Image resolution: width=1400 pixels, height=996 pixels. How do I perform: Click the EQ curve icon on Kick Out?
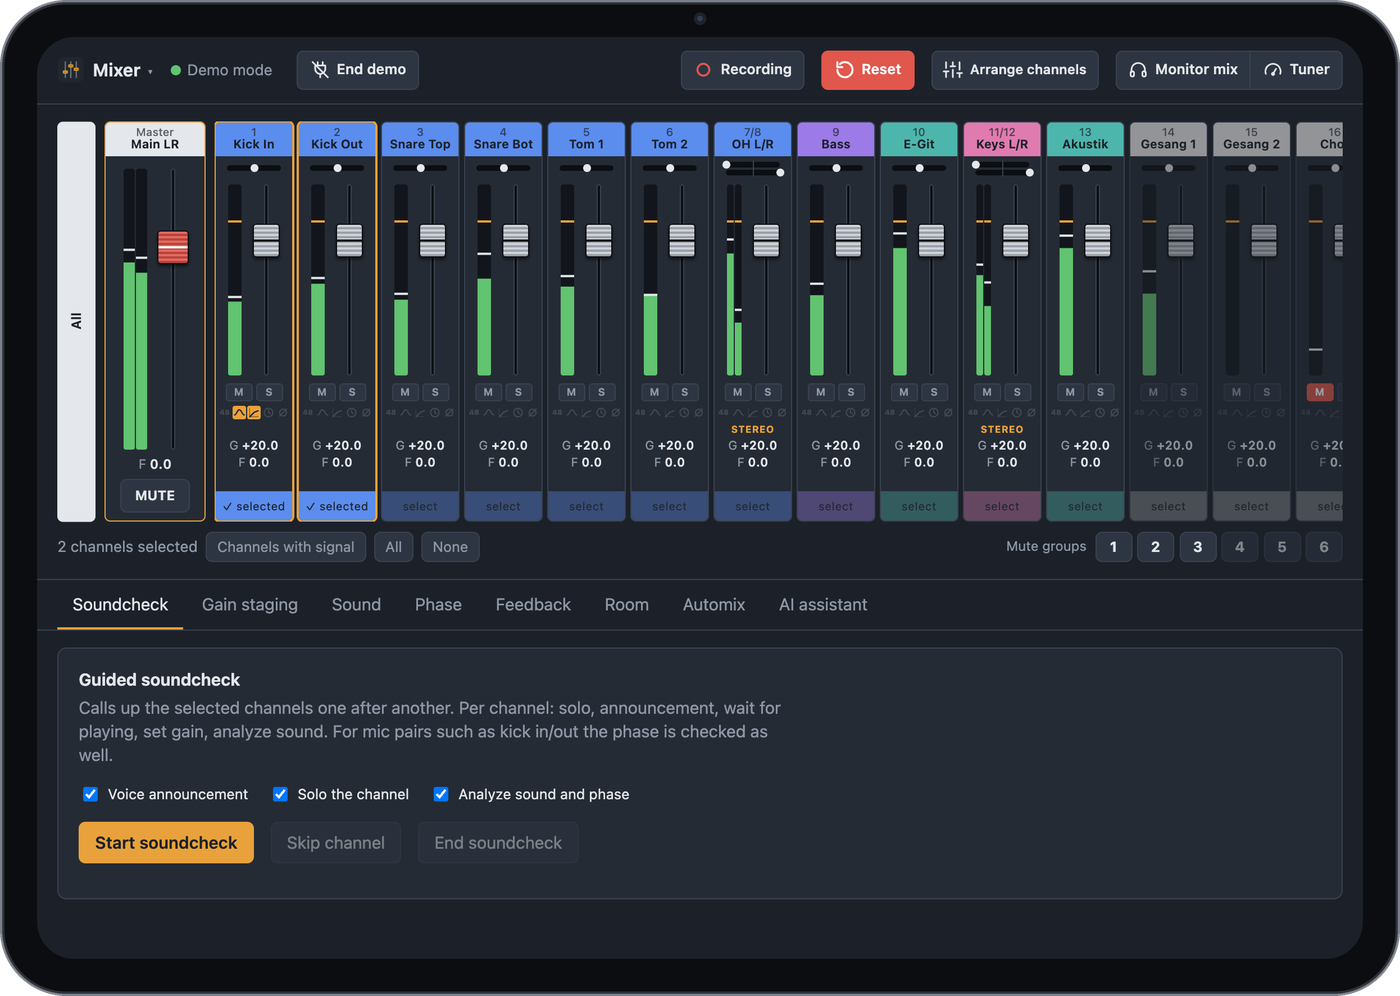click(322, 413)
